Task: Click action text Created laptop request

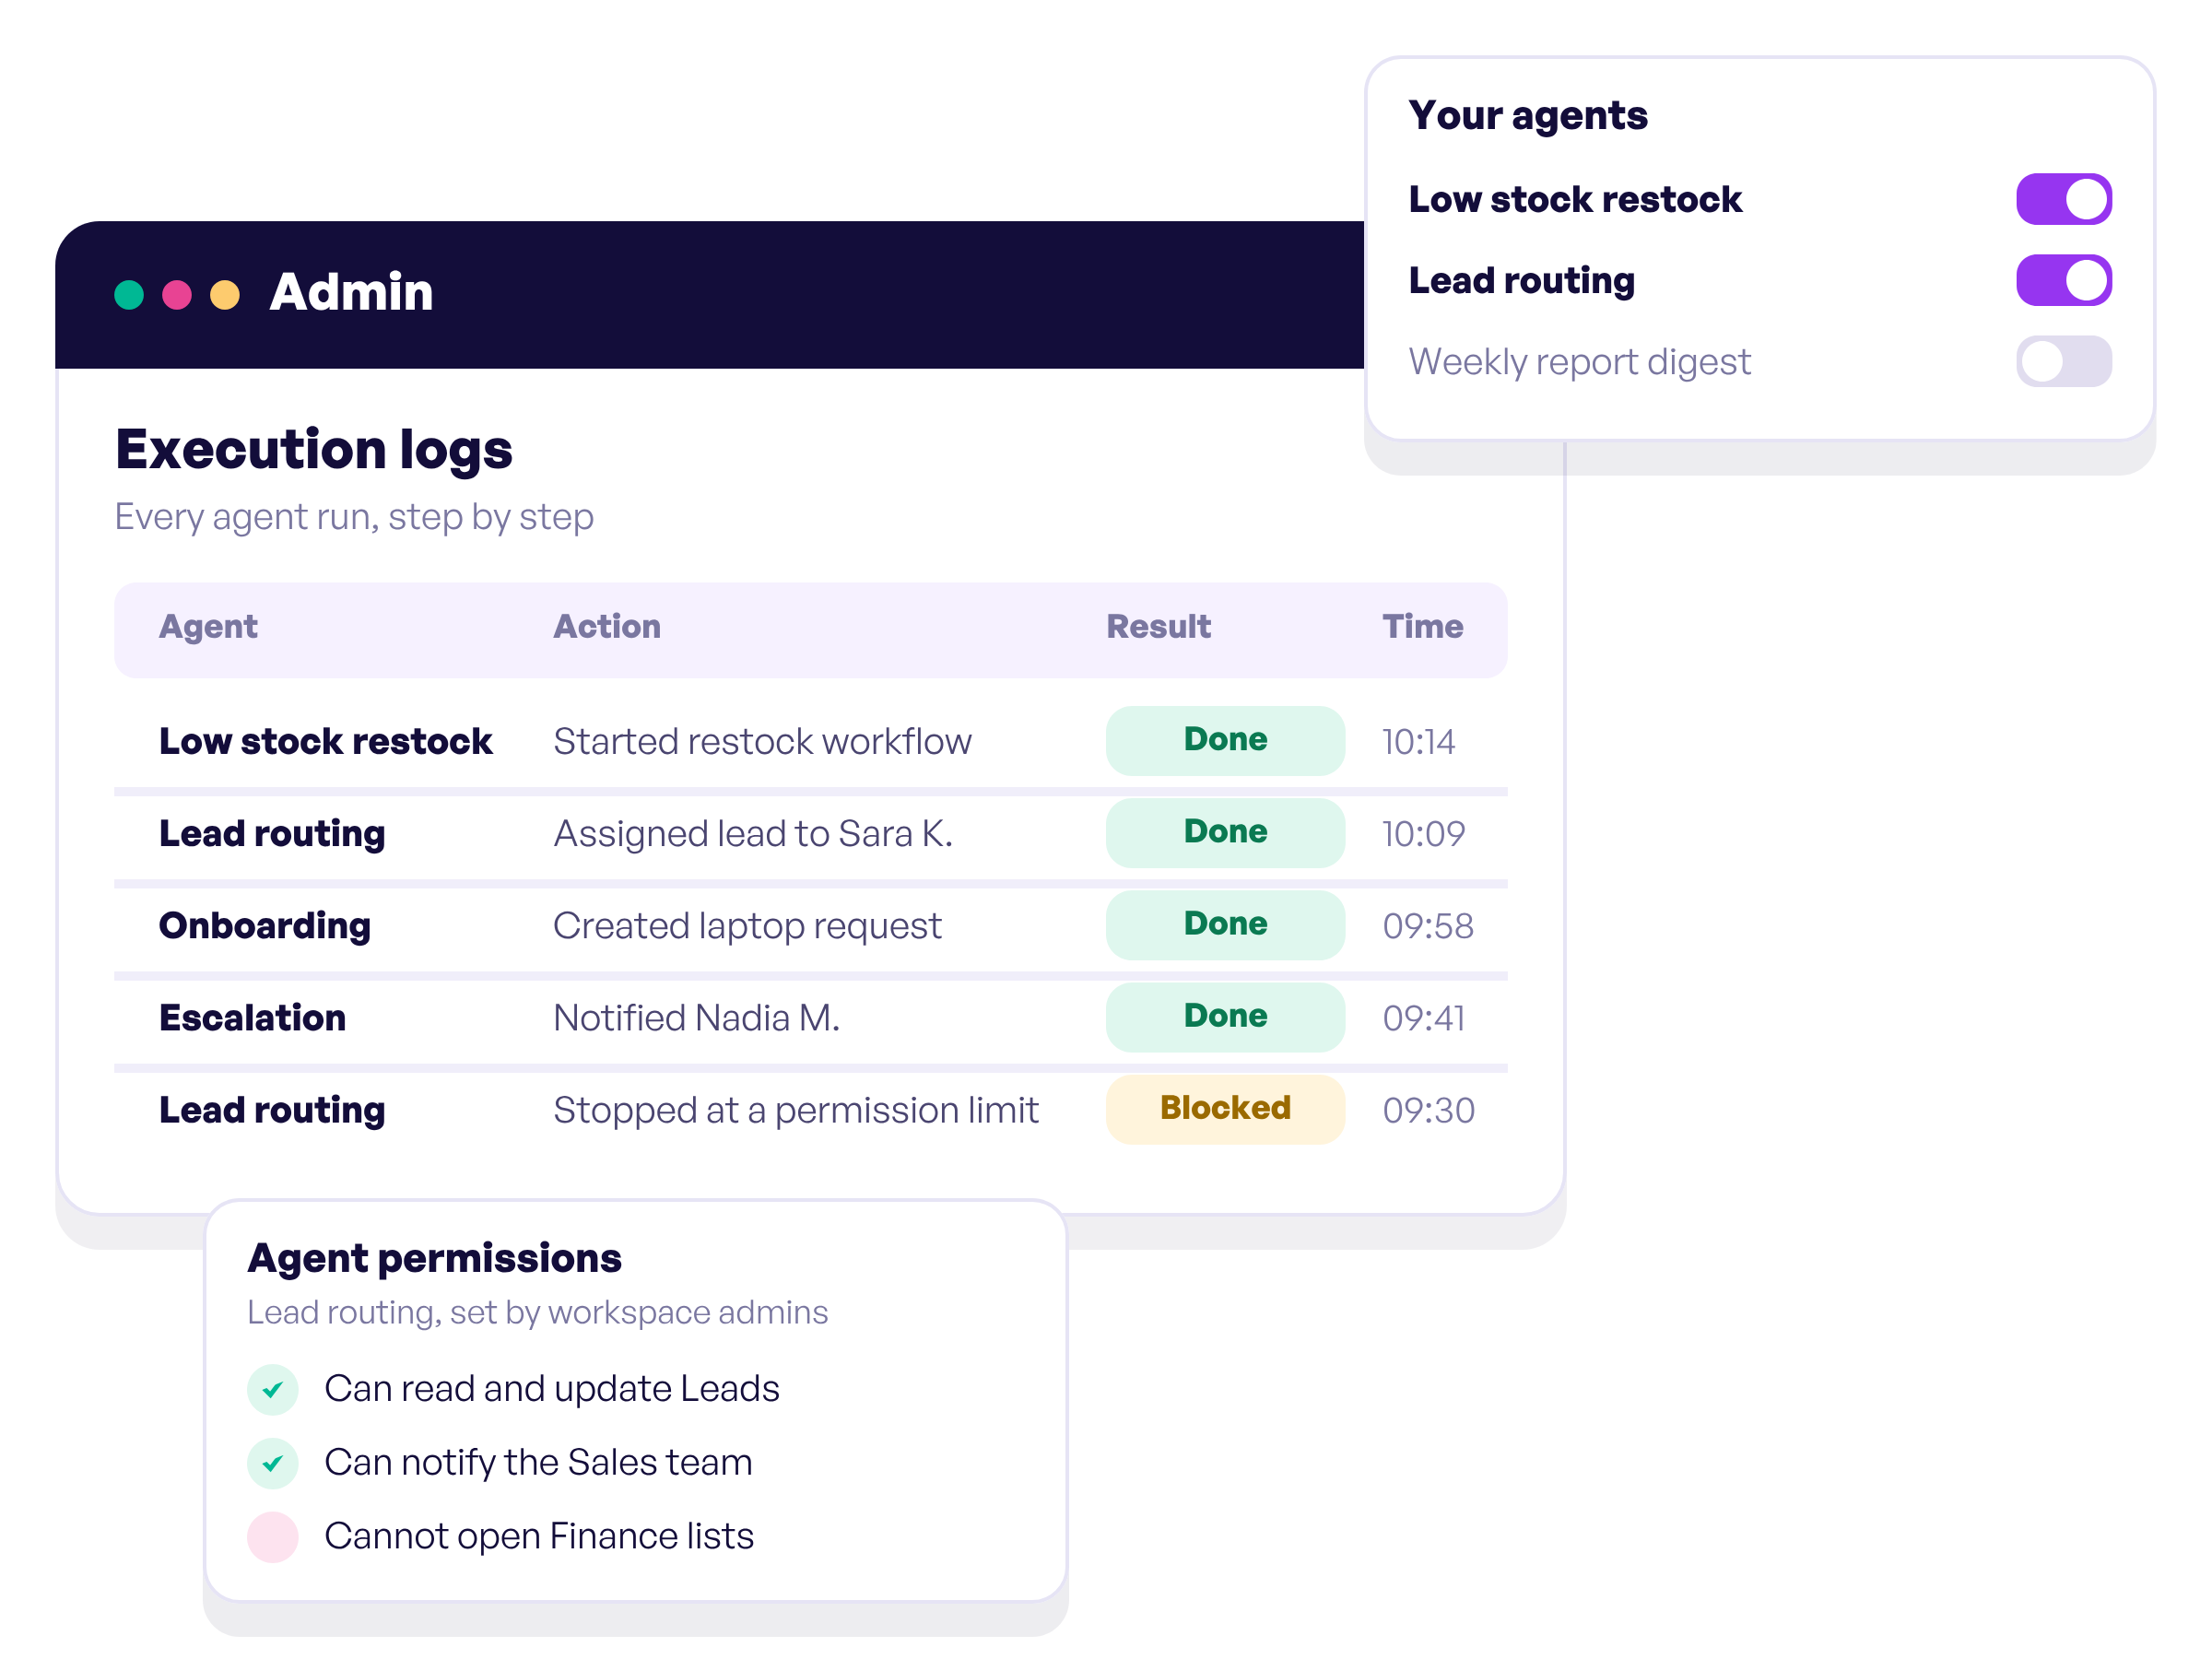Action: [747, 926]
